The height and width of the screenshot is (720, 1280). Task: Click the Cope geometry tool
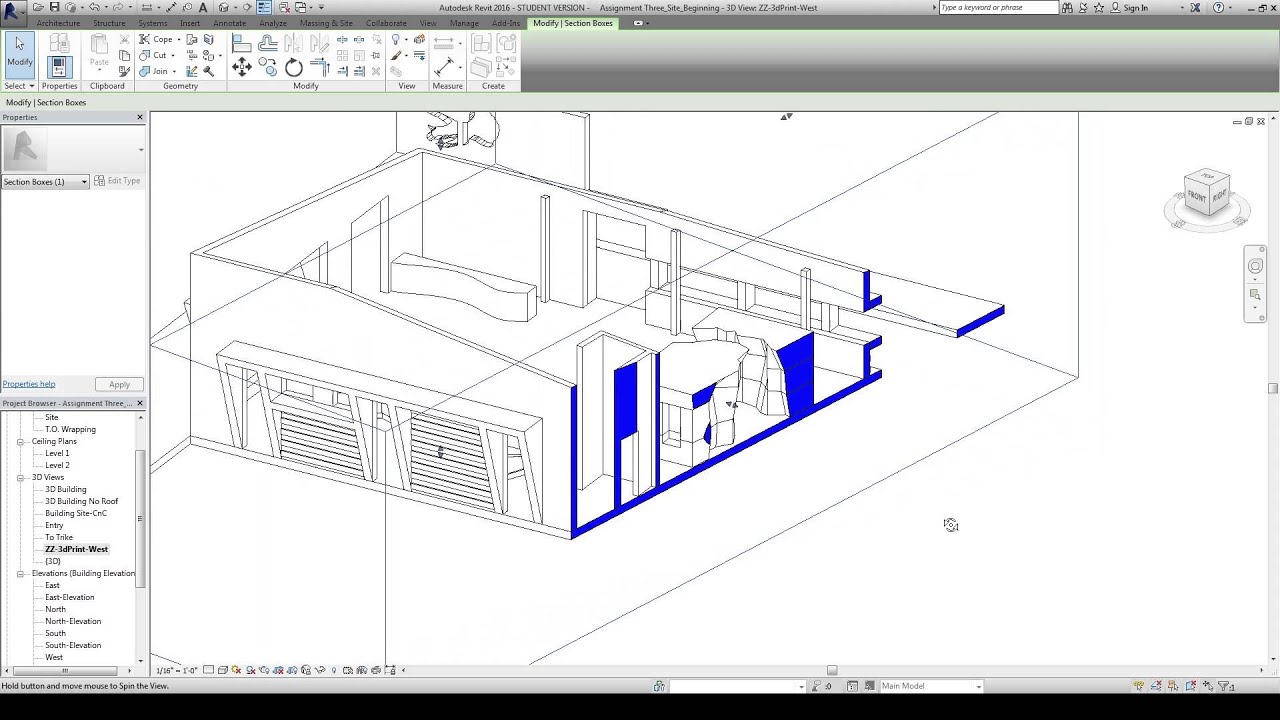[156, 39]
